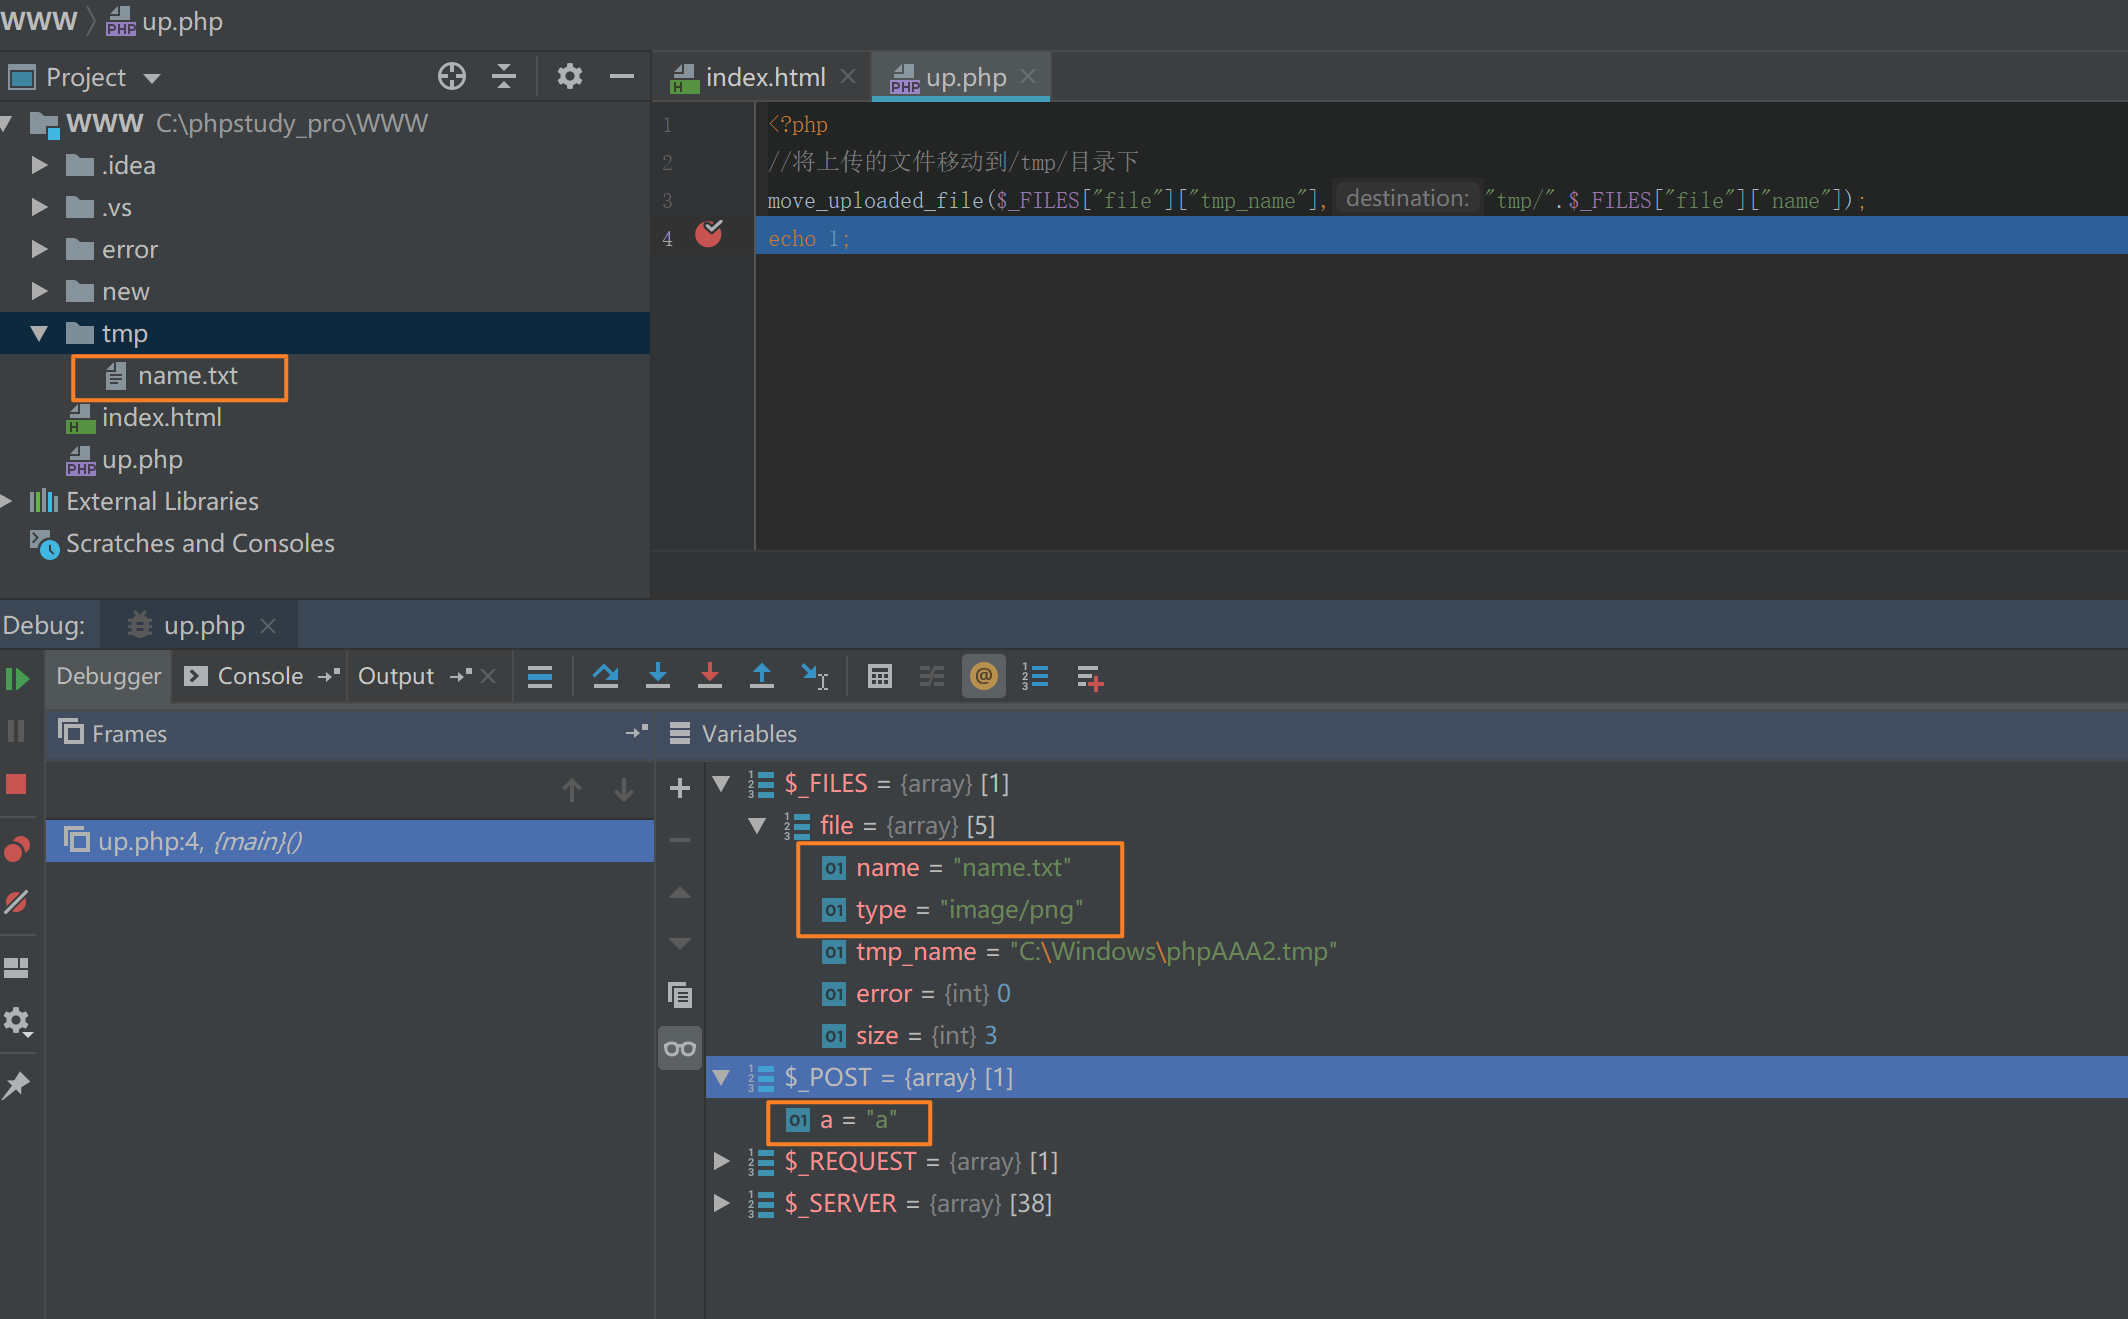
Task: Stop the debug session red square
Action: pos(16,784)
